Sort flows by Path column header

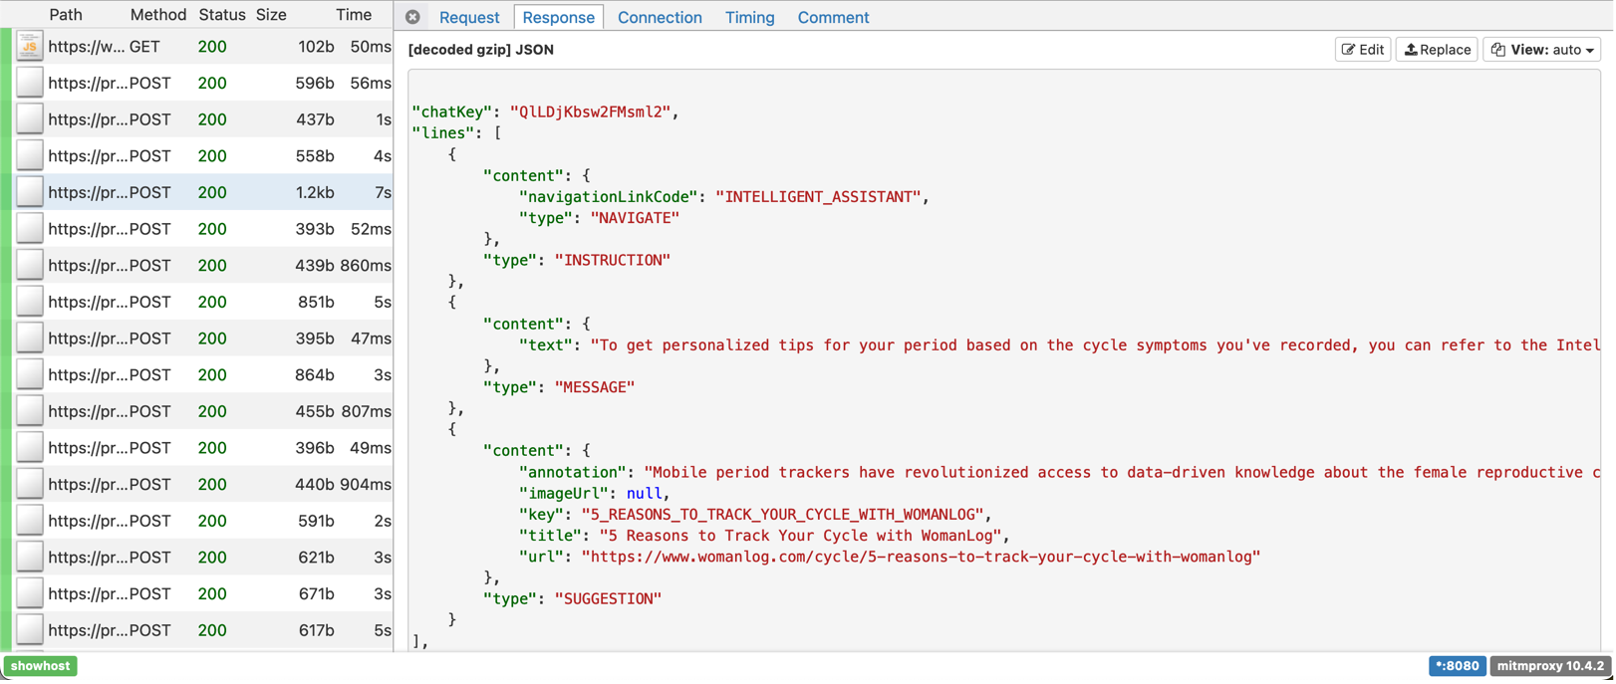(x=66, y=14)
